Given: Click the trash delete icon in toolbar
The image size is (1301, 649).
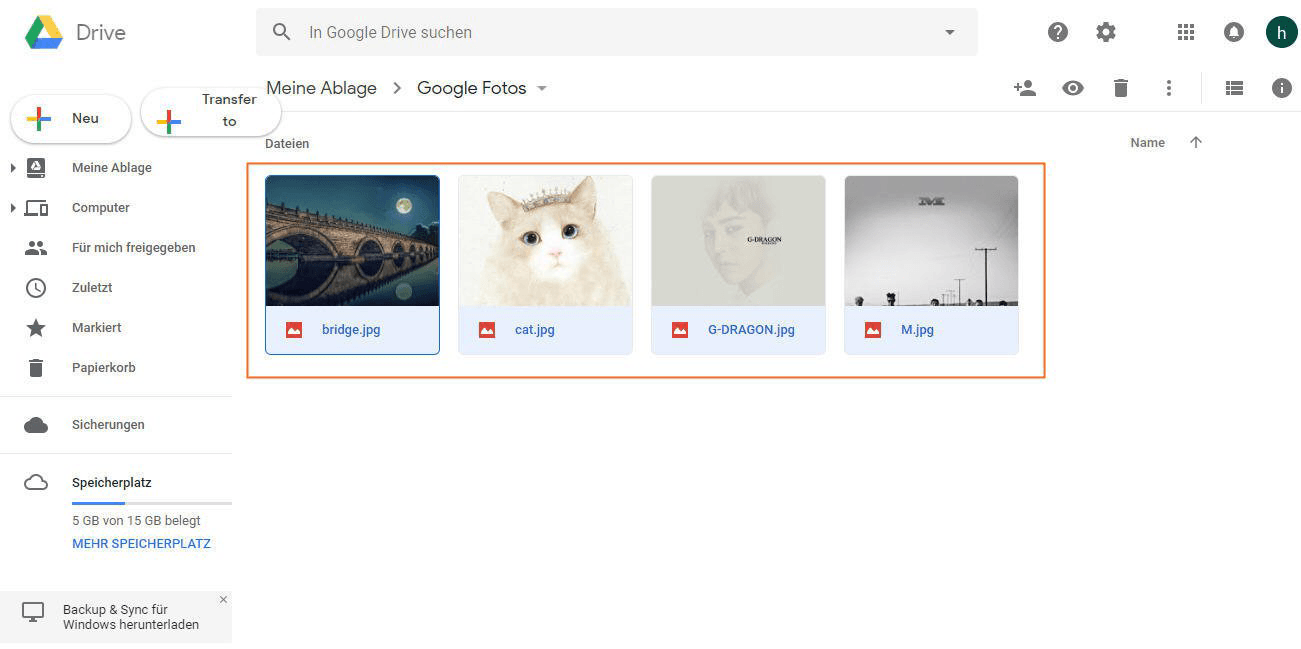Looking at the screenshot, I should (x=1121, y=88).
